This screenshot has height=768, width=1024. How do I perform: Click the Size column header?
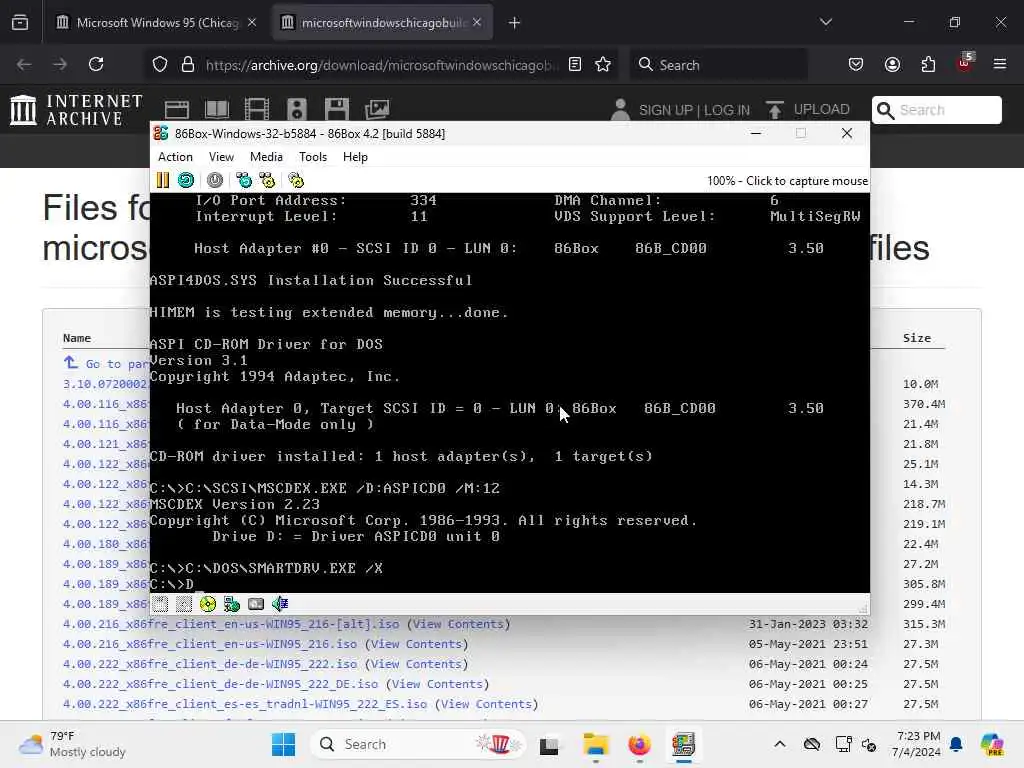click(916, 338)
